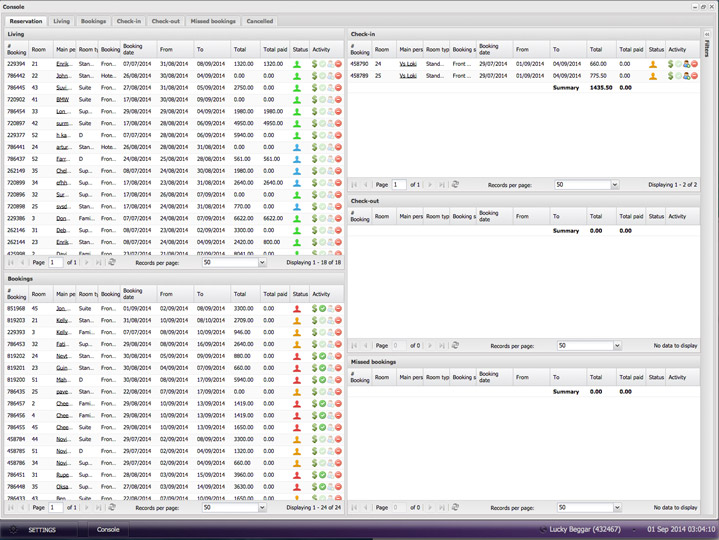Click the green status icon of booking 720902
Image resolution: width=719 pixels, height=540 pixels.
297,99
